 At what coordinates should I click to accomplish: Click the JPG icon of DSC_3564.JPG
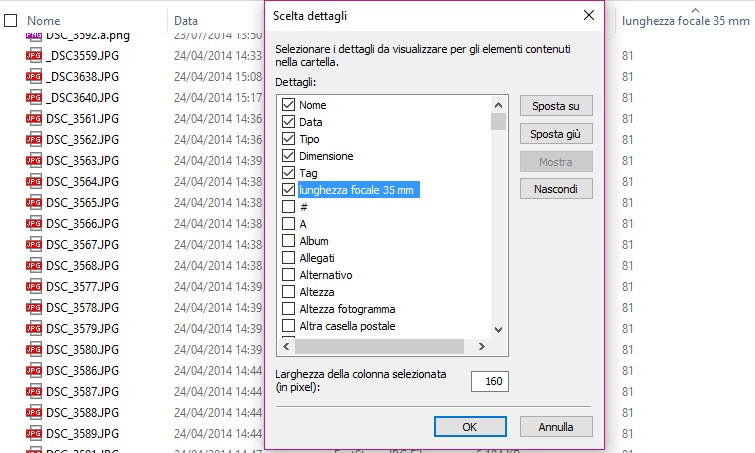point(34,182)
